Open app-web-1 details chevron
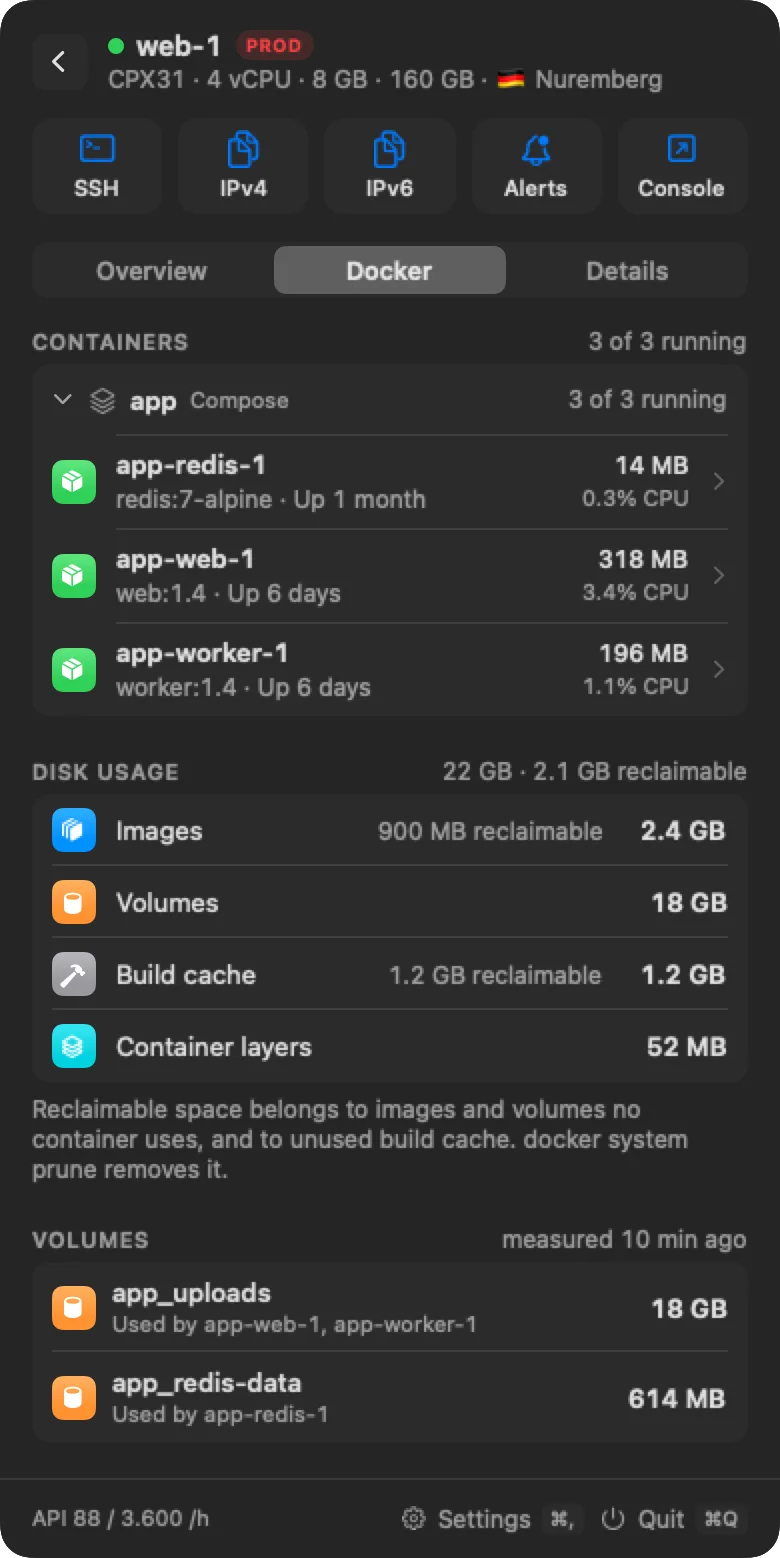 pos(718,576)
